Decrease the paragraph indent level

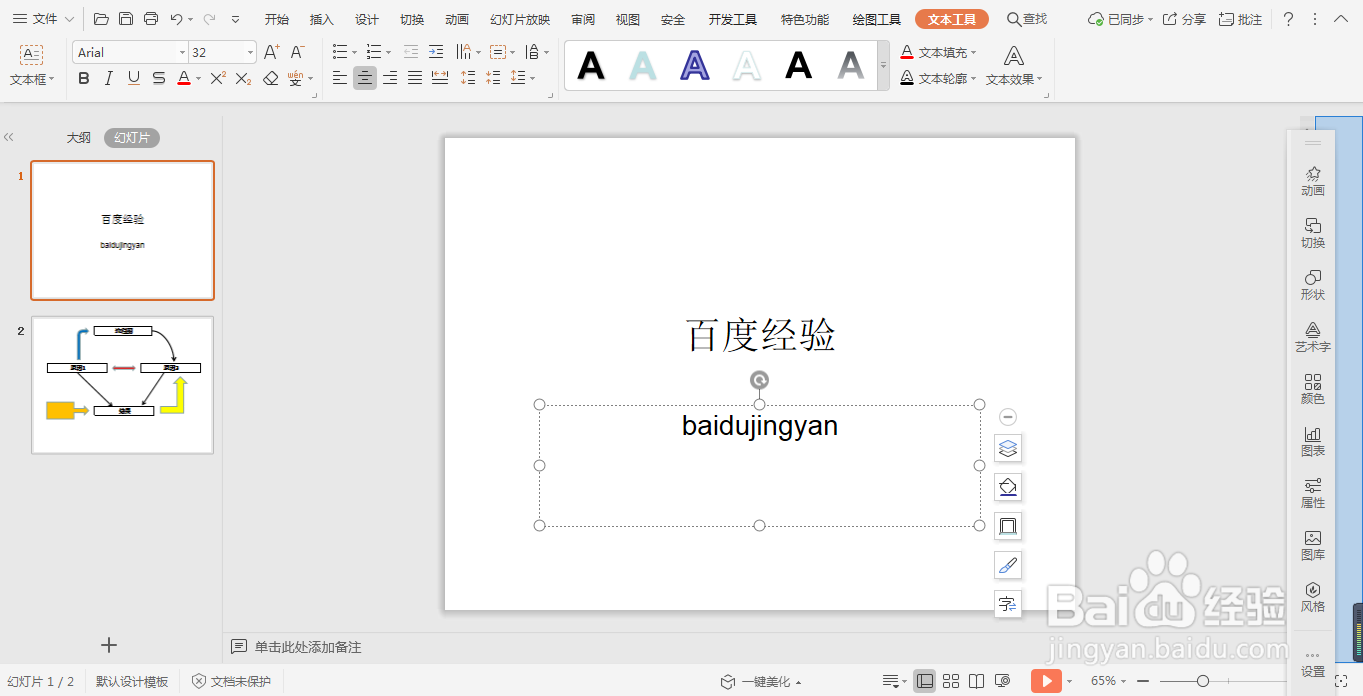coord(411,52)
